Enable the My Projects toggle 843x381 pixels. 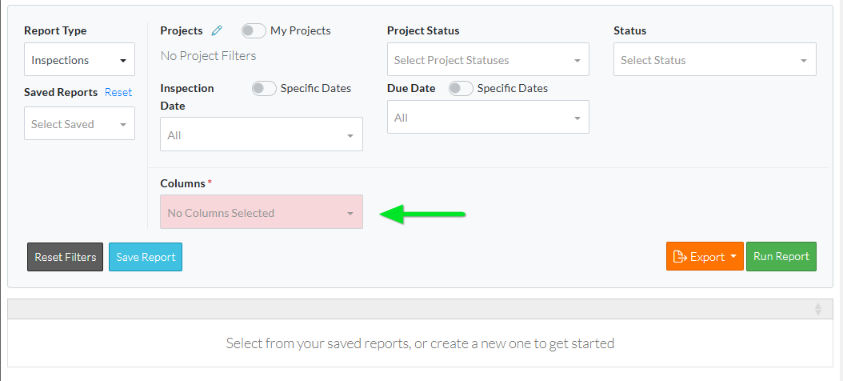(x=253, y=31)
